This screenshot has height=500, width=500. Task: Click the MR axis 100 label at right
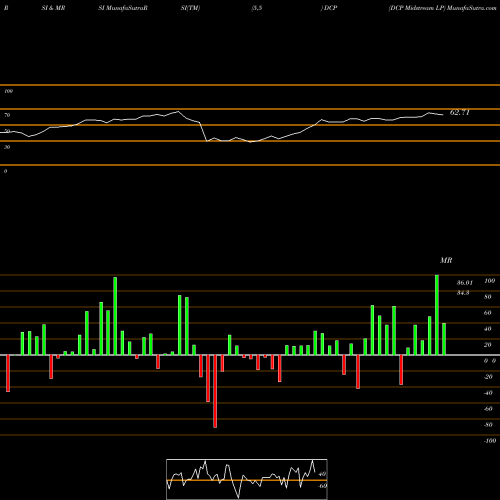coord(489,281)
